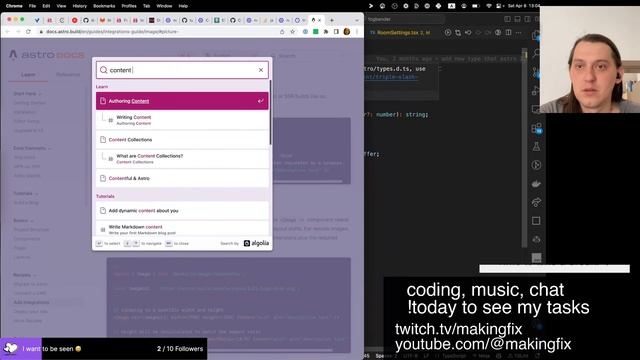Open the Docker whale view in VS Code

point(536,184)
